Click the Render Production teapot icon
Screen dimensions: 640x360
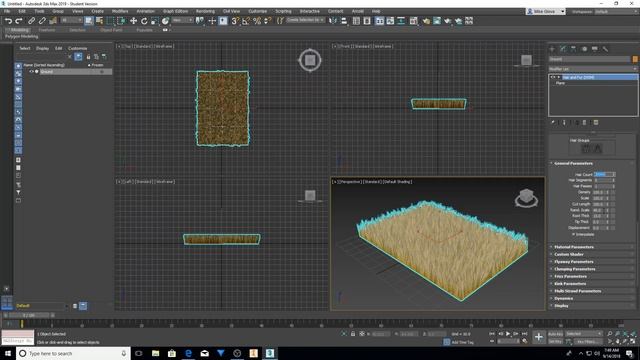pyautogui.click(x=448, y=21)
